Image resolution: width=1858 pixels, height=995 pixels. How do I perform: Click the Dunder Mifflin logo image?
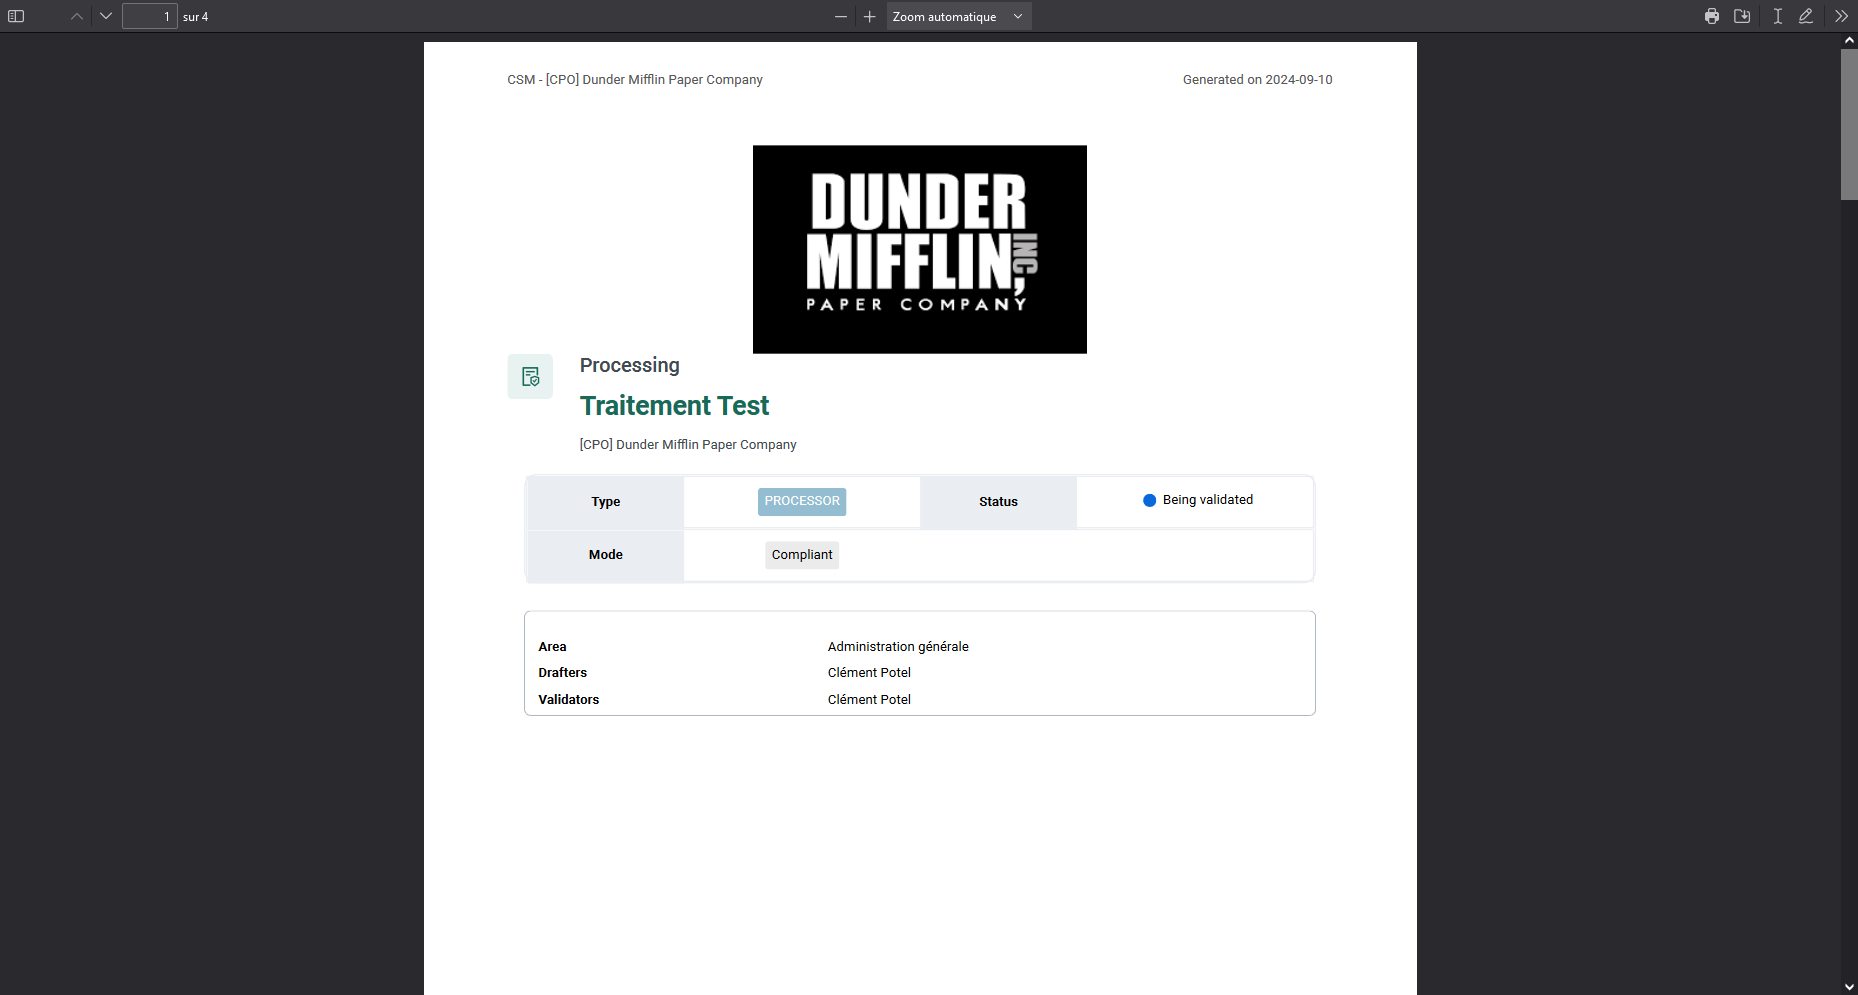[x=920, y=249]
